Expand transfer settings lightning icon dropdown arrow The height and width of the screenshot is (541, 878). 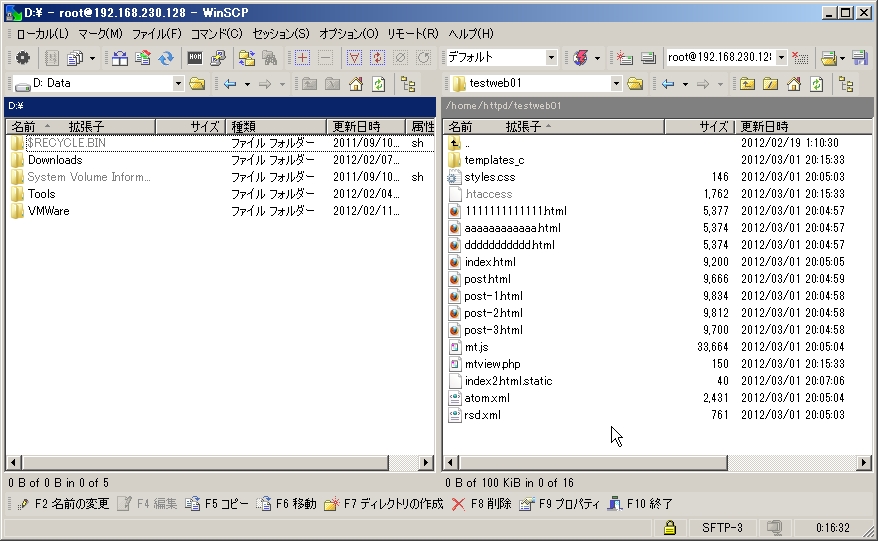tap(597, 58)
